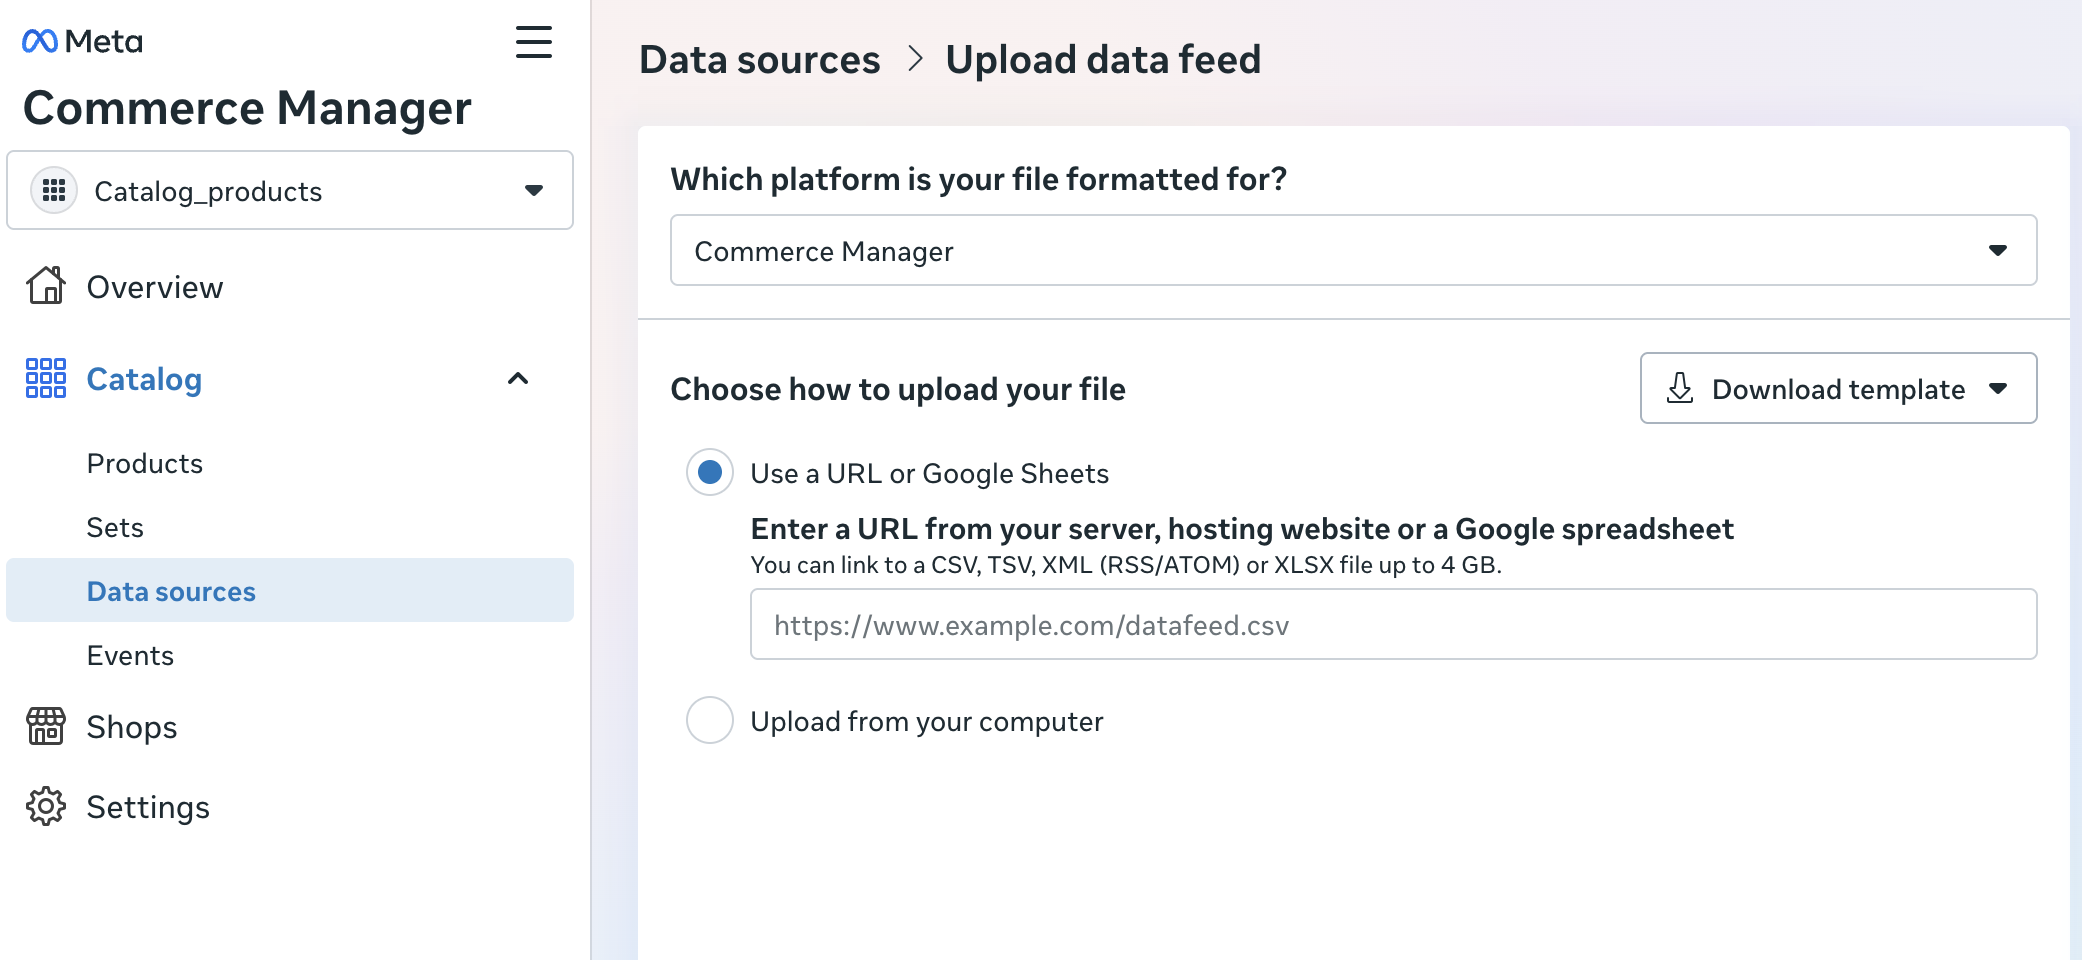The height and width of the screenshot is (960, 2082).
Task: Toggle the hamburger menu icon
Action: (533, 42)
